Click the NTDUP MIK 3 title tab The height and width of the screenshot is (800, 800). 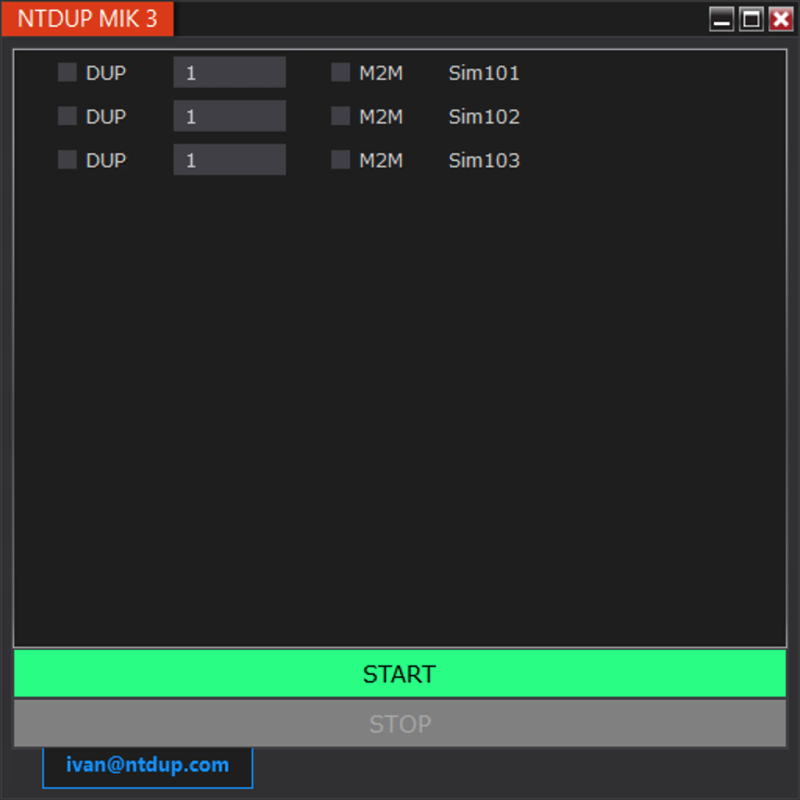coord(87,19)
